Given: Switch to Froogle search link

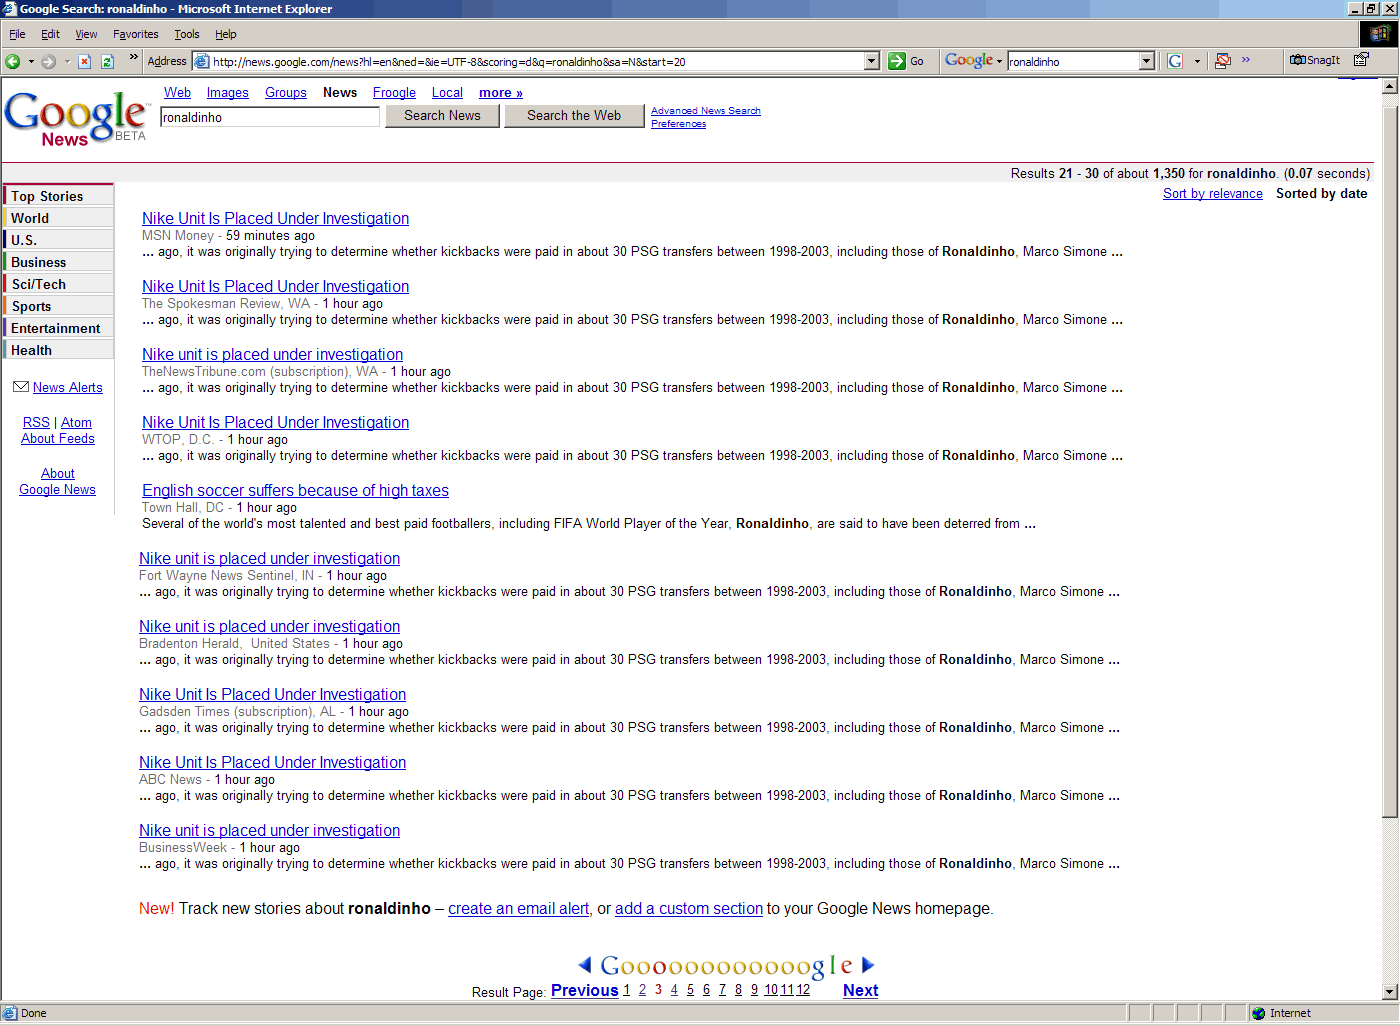Looking at the screenshot, I should click(x=394, y=93).
